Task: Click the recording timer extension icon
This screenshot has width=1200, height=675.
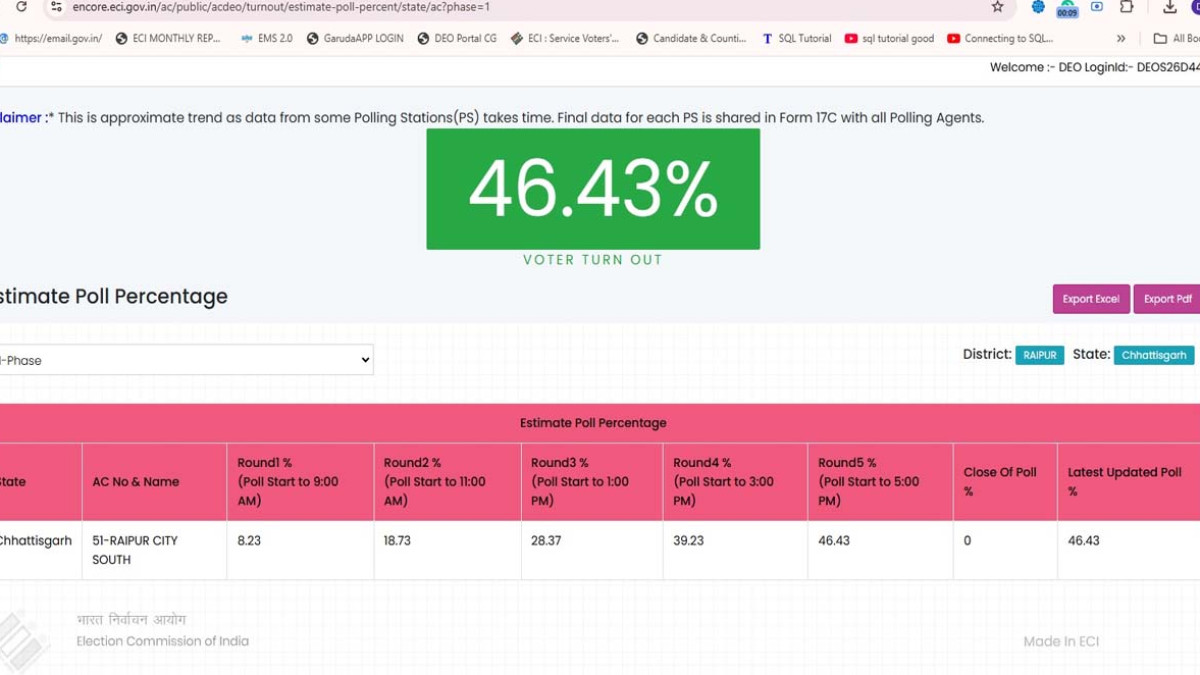Action: click(x=1067, y=9)
